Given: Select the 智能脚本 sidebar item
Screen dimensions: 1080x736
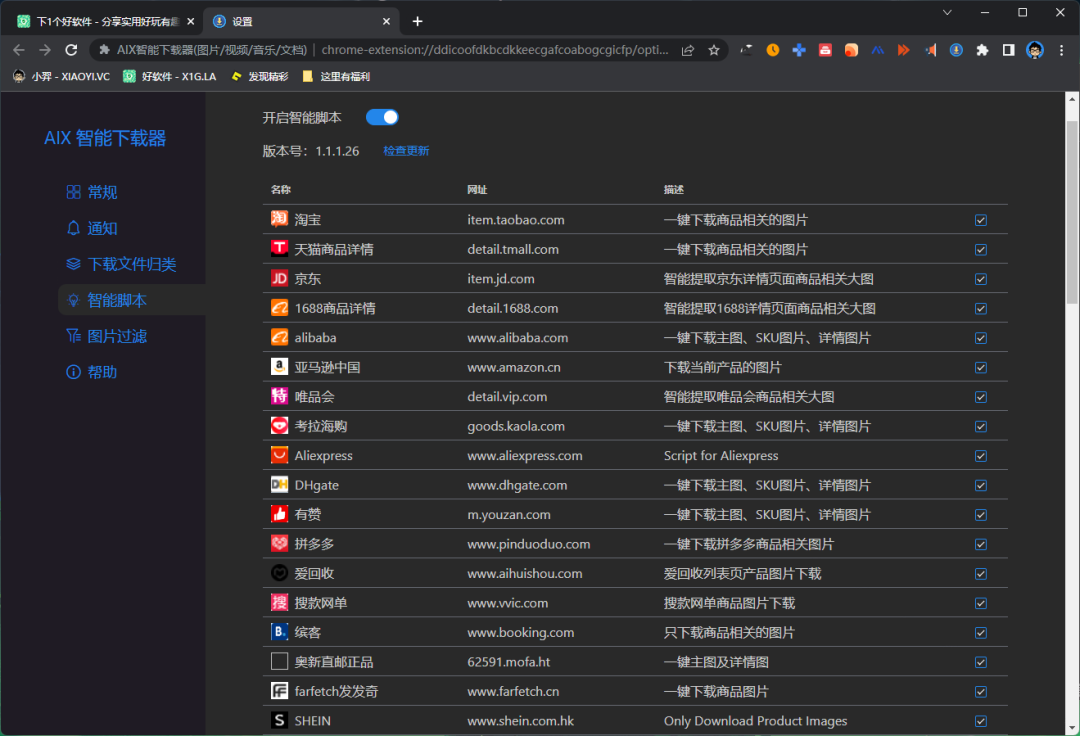Looking at the screenshot, I should [132, 300].
